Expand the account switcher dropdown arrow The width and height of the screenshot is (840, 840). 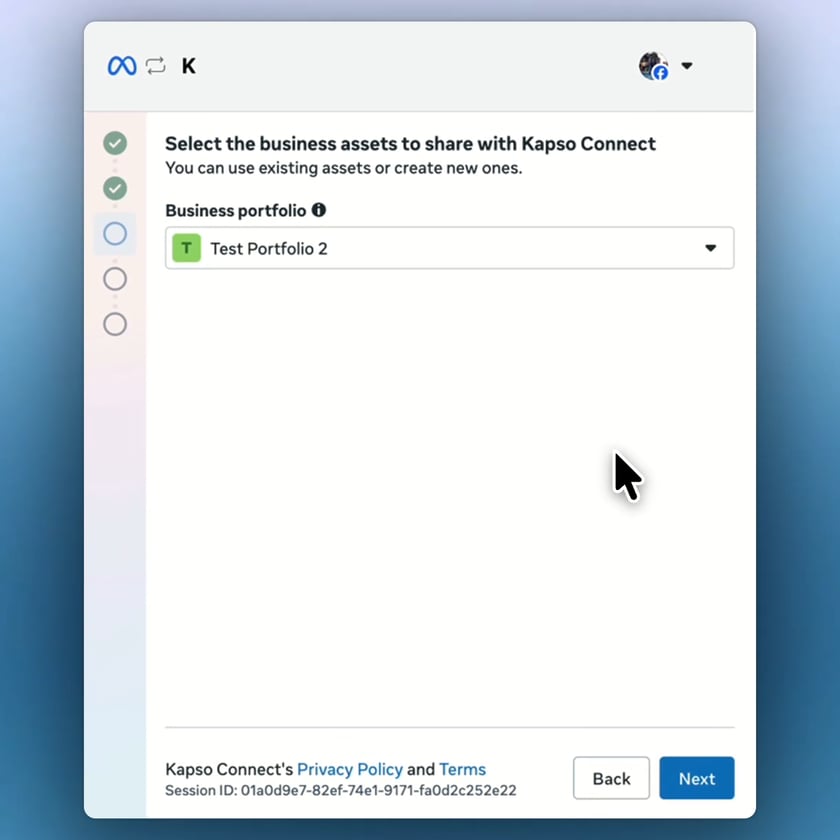click(x=687, y=66)
